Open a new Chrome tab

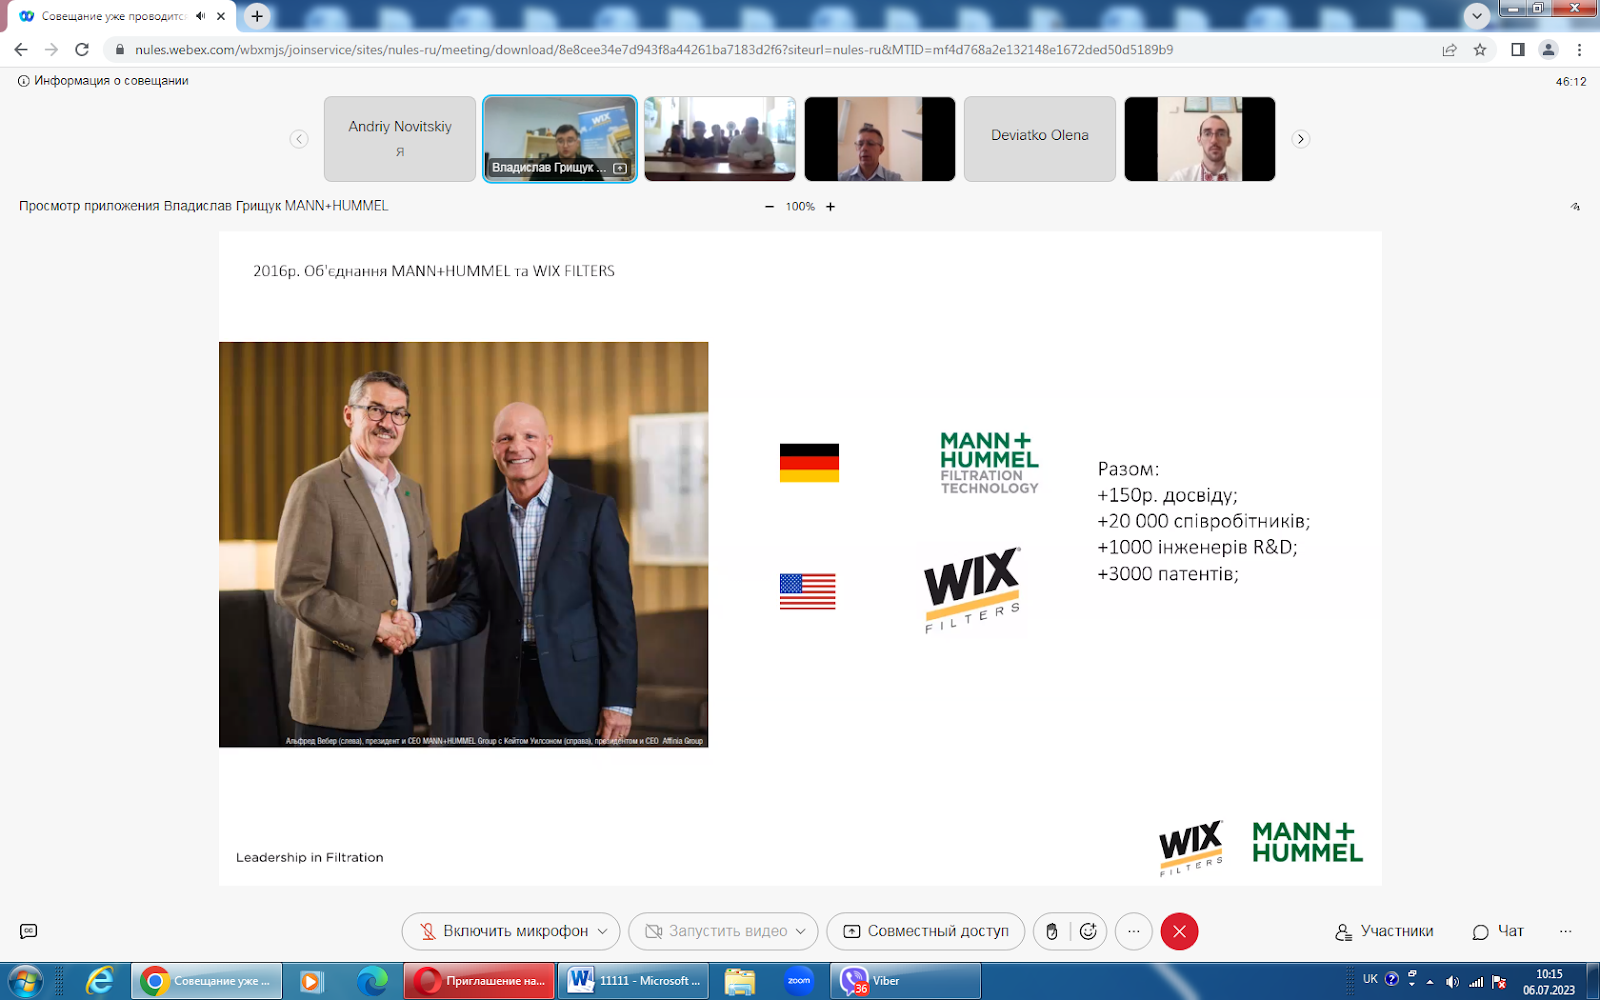[x=257, y=16]
